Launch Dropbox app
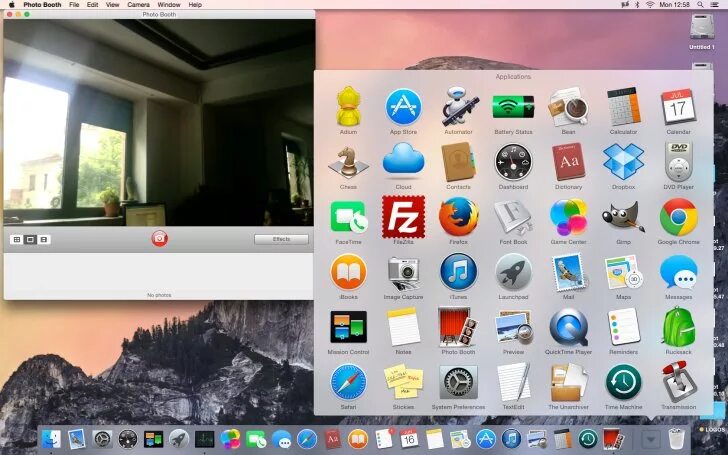The image size is (728, 455). pyautogui.click(x=623, y=162)
